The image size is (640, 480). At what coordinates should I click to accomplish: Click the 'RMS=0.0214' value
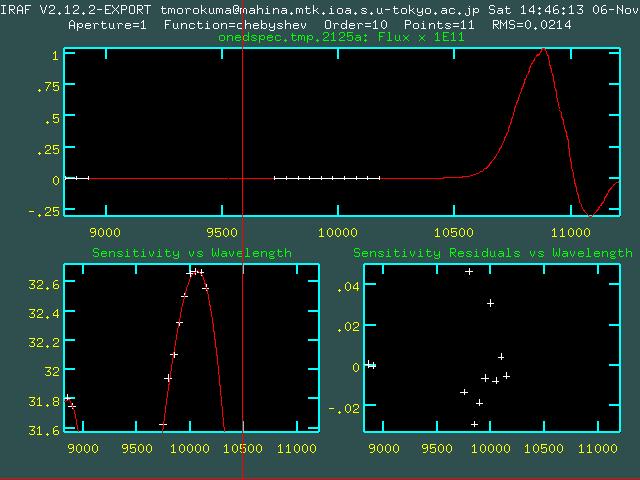pos(531,25)
